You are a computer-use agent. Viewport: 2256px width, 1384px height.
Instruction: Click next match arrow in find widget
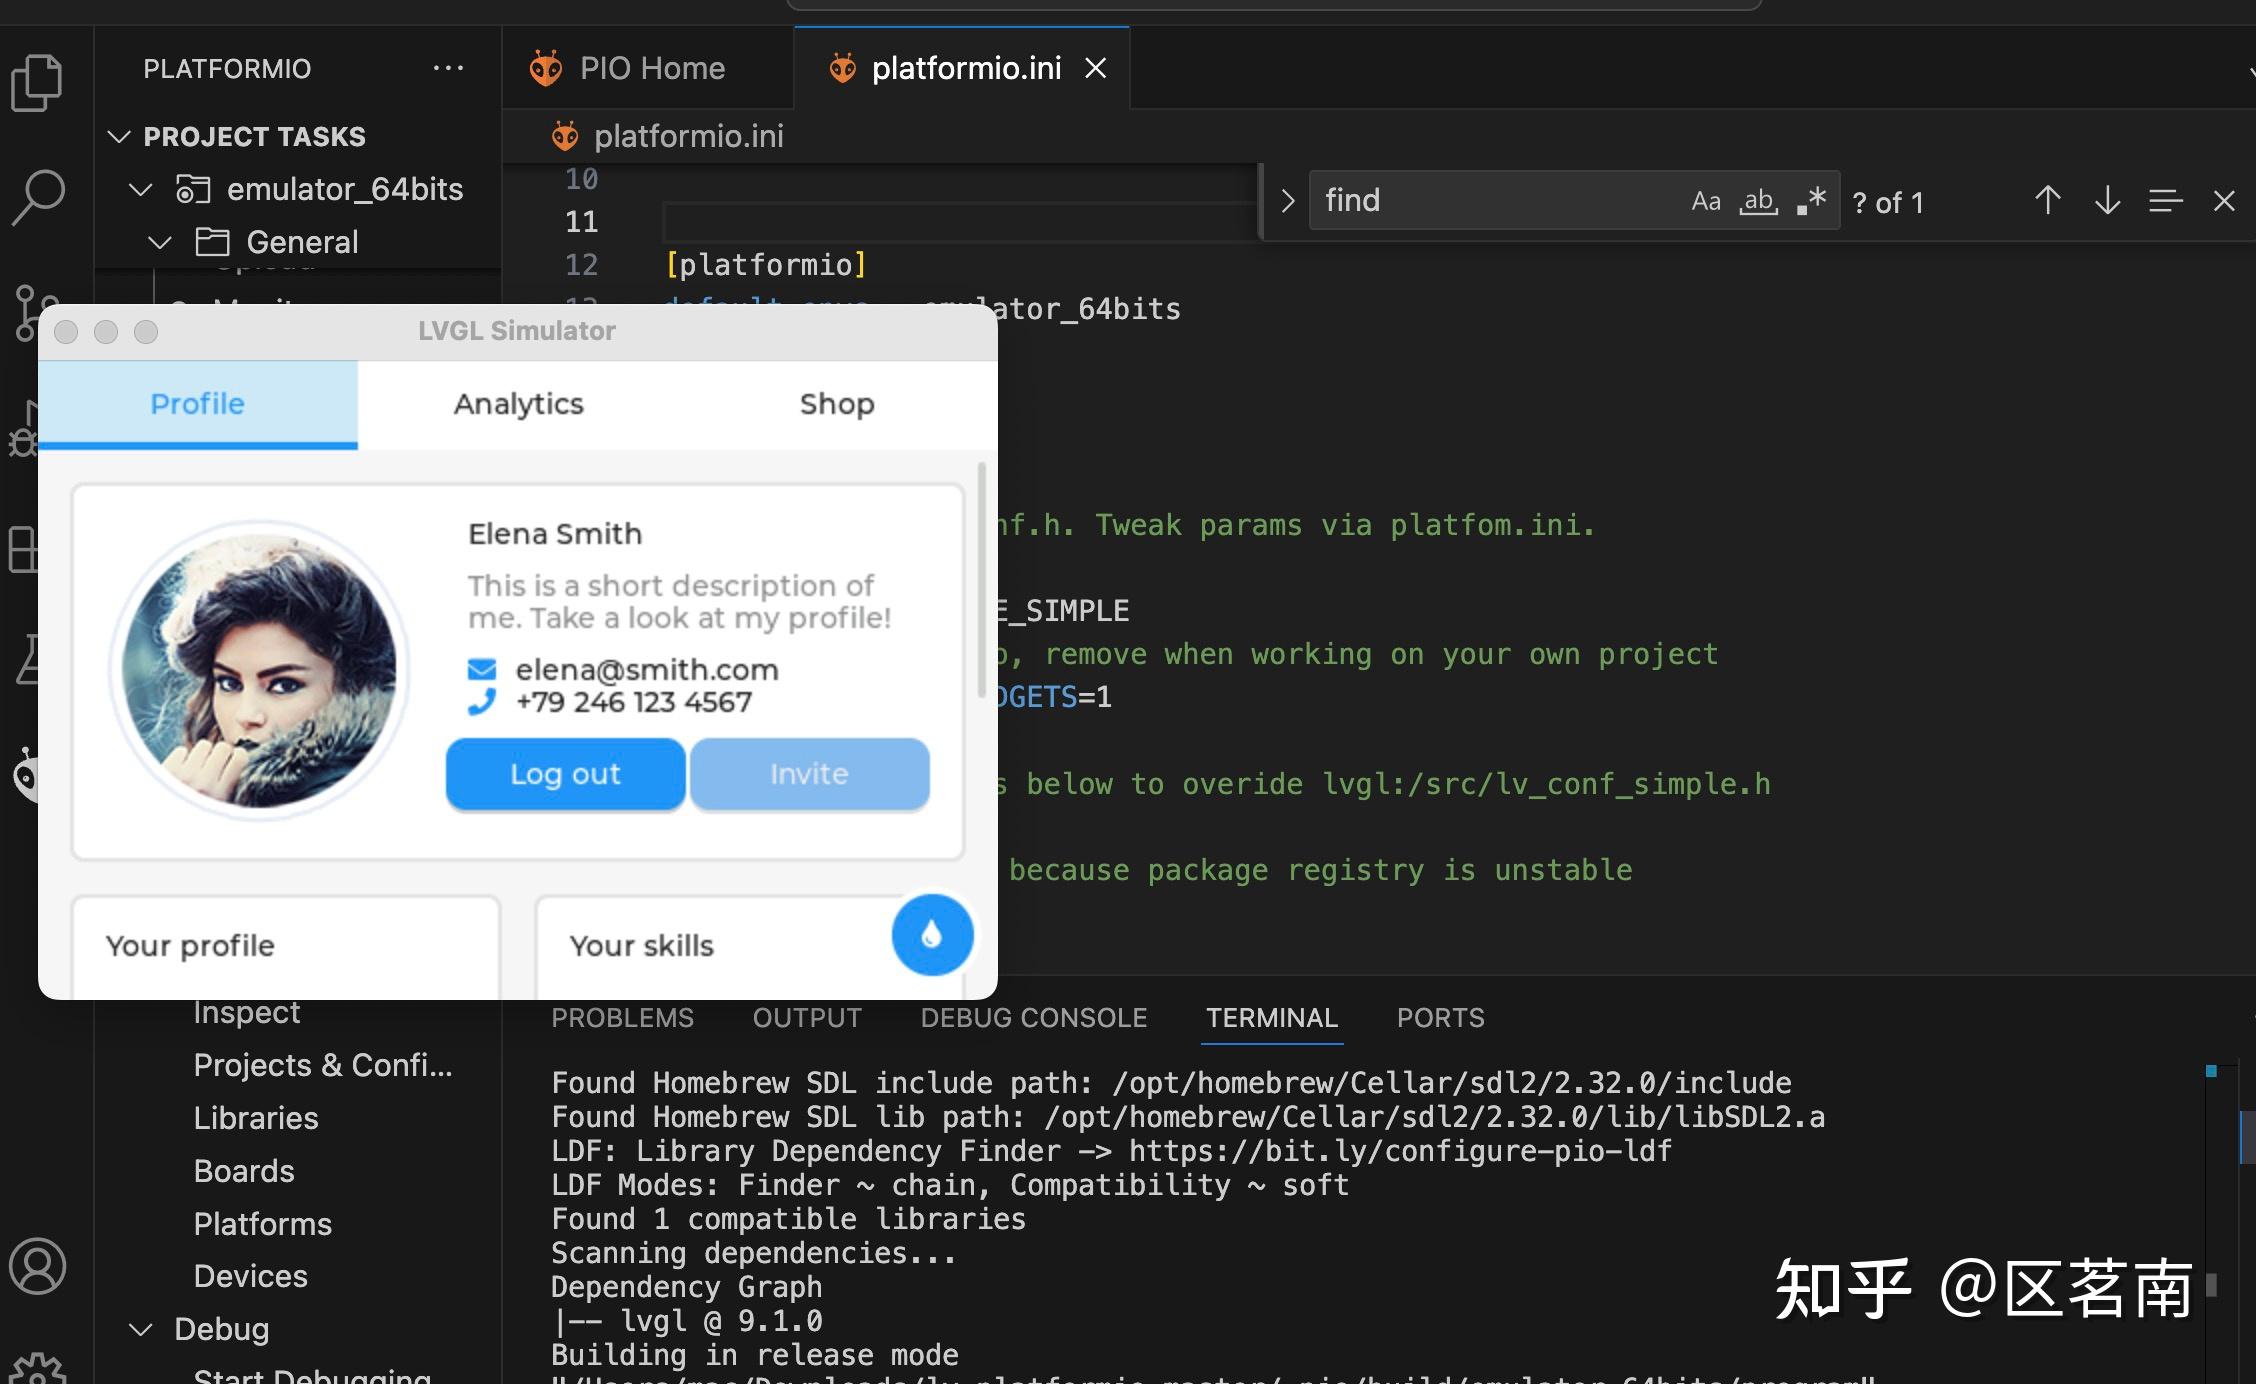[2107, 201]
